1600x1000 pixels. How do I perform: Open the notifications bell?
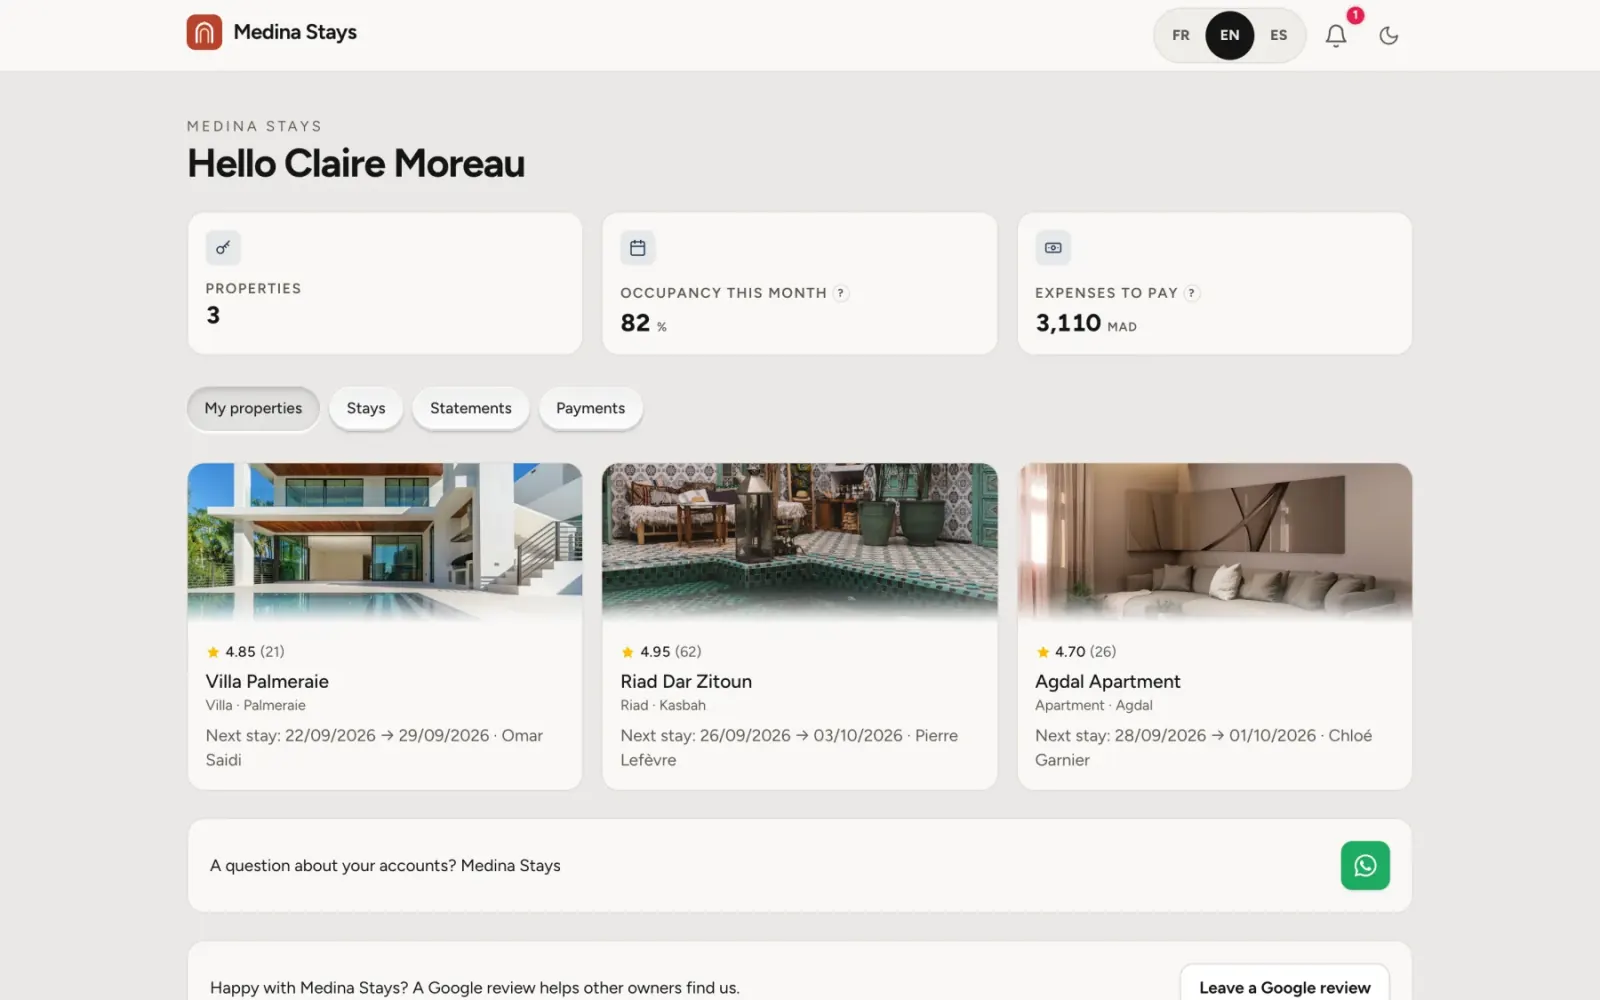coord(1336,35)
